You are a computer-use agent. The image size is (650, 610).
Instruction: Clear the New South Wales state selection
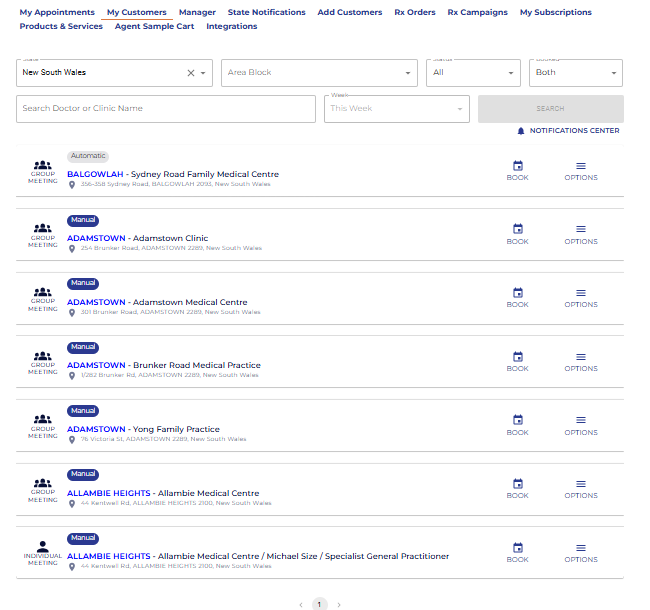[x=191, y=73]
